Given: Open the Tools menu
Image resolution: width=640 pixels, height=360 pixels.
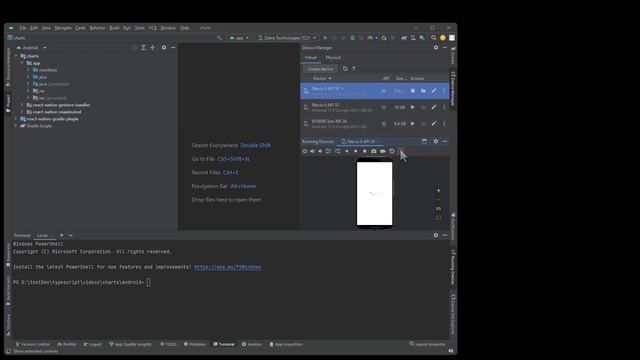Looking at the screenshot, I should pos(140,28).
